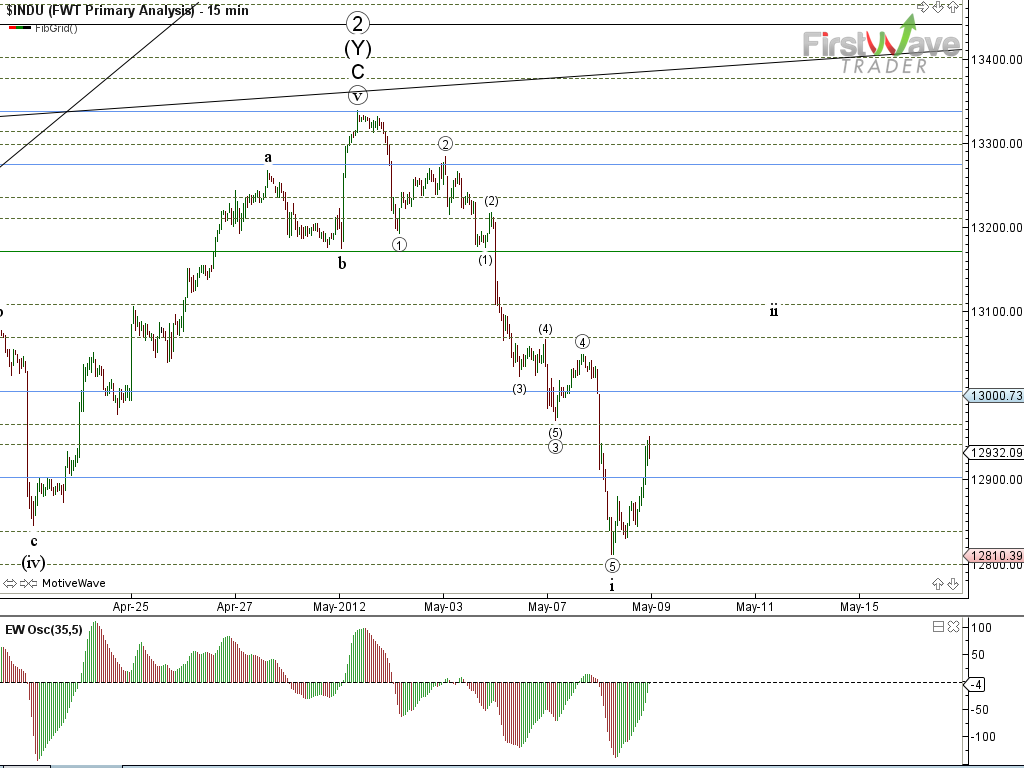1024x768 pixels.
Task: Click the wave label 'ii' projection
Action: tap(774, 311)
